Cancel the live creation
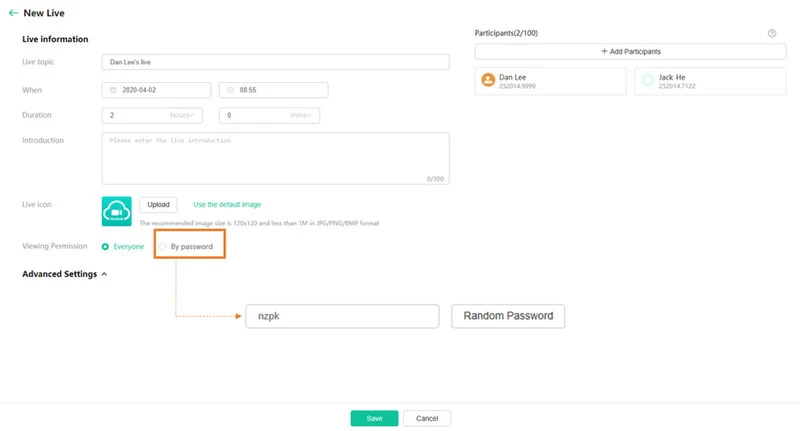Screen dimensions: 800x431 [x=427, y=418]
